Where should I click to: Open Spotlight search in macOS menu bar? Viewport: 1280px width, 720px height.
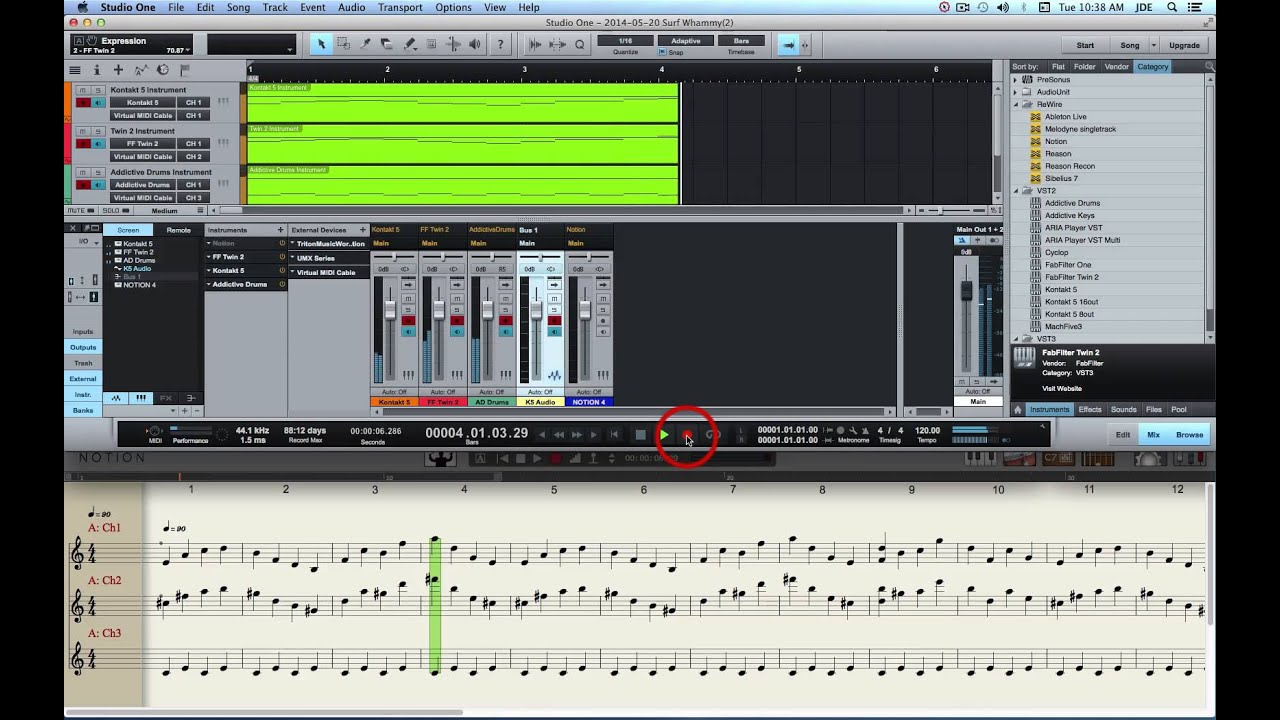coord(1171,7)
